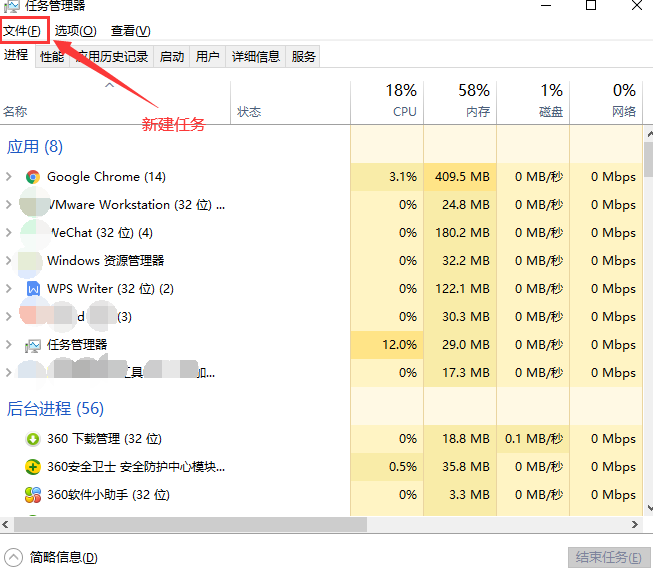Click the 简略信息 collapse arrow icon
This screenshot has width=653, height=577.
[x=13, y=558]
